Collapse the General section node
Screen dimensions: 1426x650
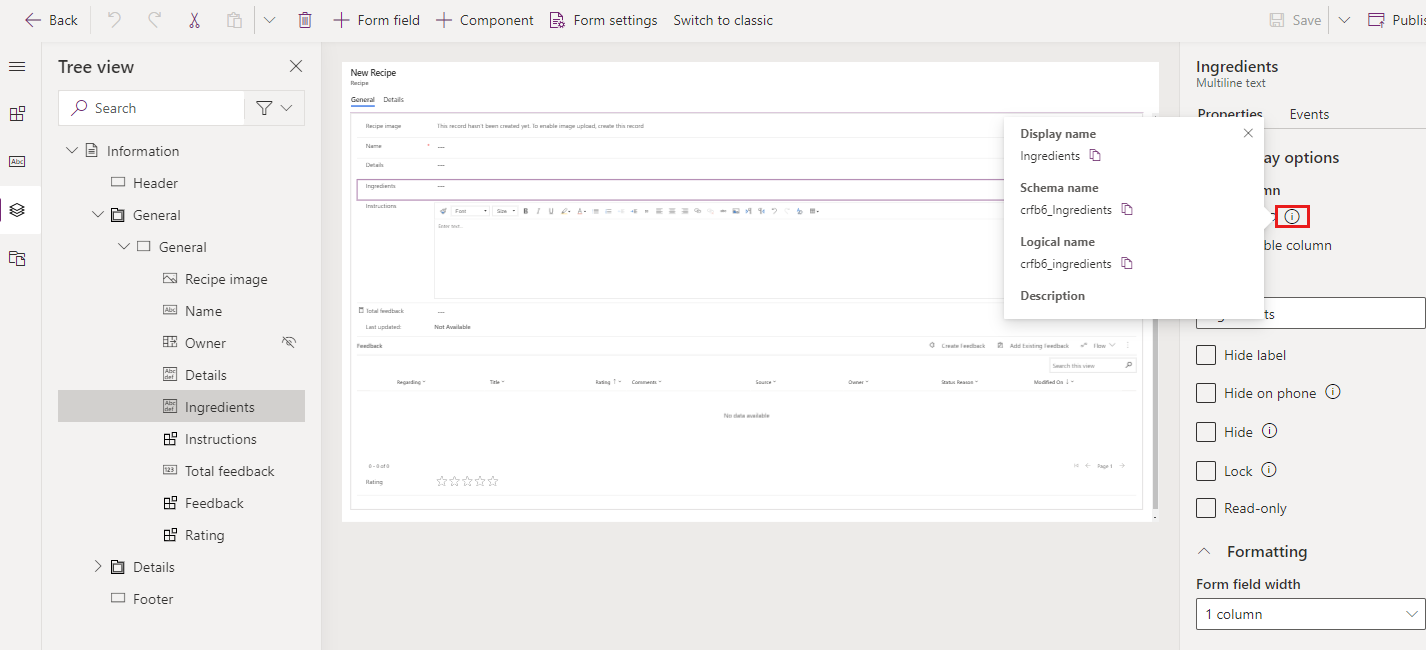click(123, 247)
